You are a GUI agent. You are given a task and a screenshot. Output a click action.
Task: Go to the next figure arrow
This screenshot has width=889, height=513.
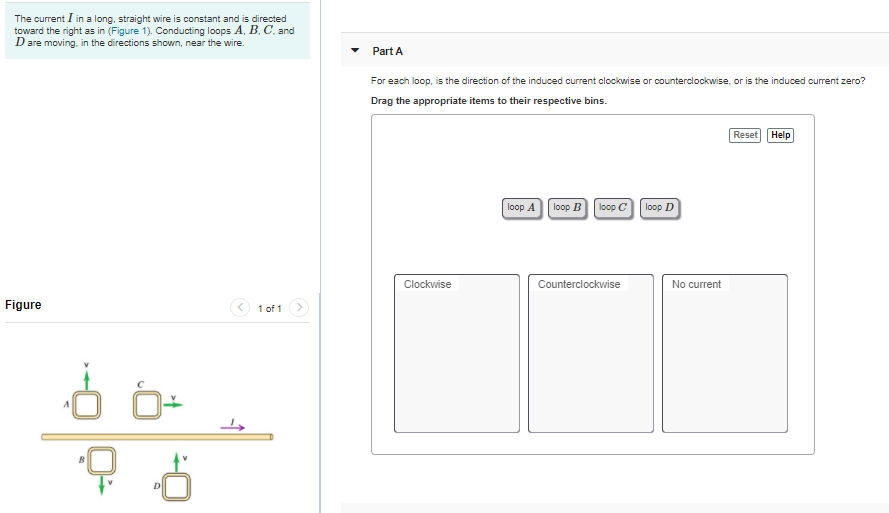coord(299,307)
